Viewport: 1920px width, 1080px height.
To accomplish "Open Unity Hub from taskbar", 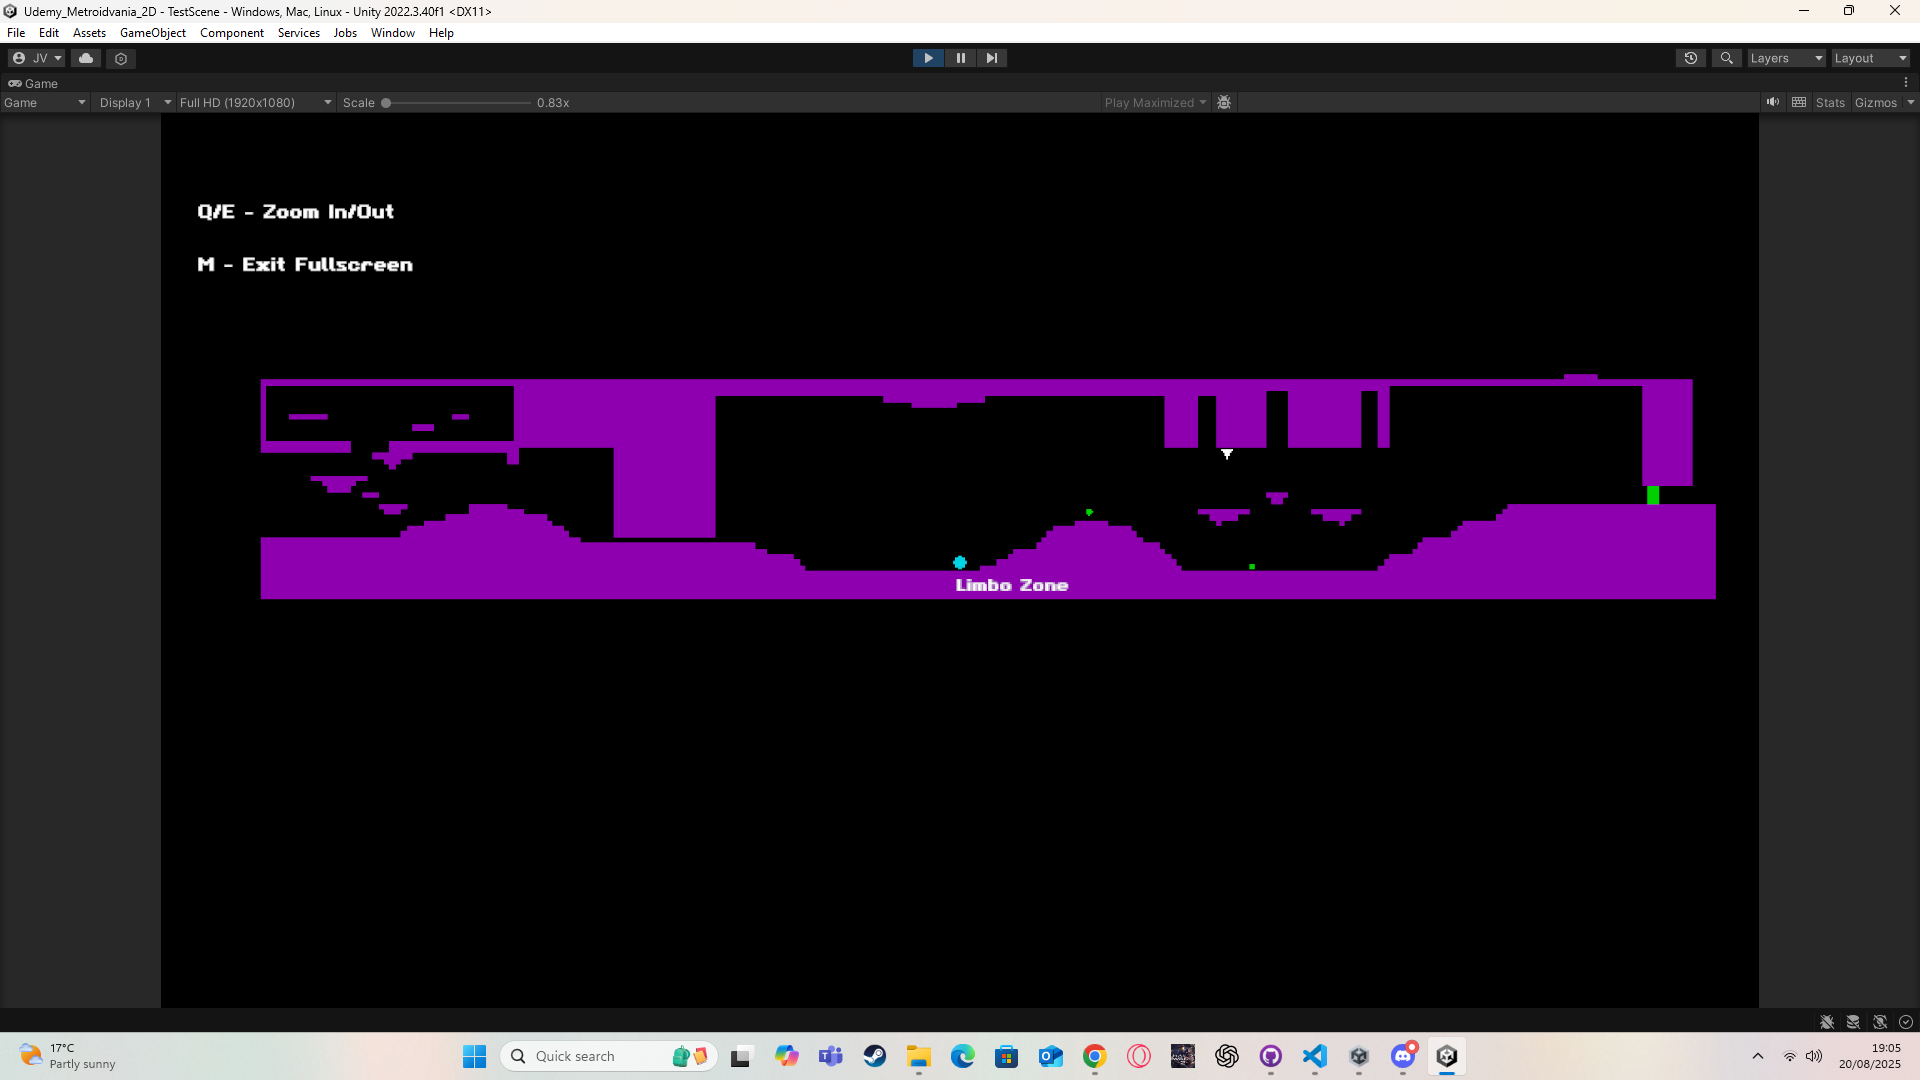I will pyautogui.click(x=1359, y=1056).
